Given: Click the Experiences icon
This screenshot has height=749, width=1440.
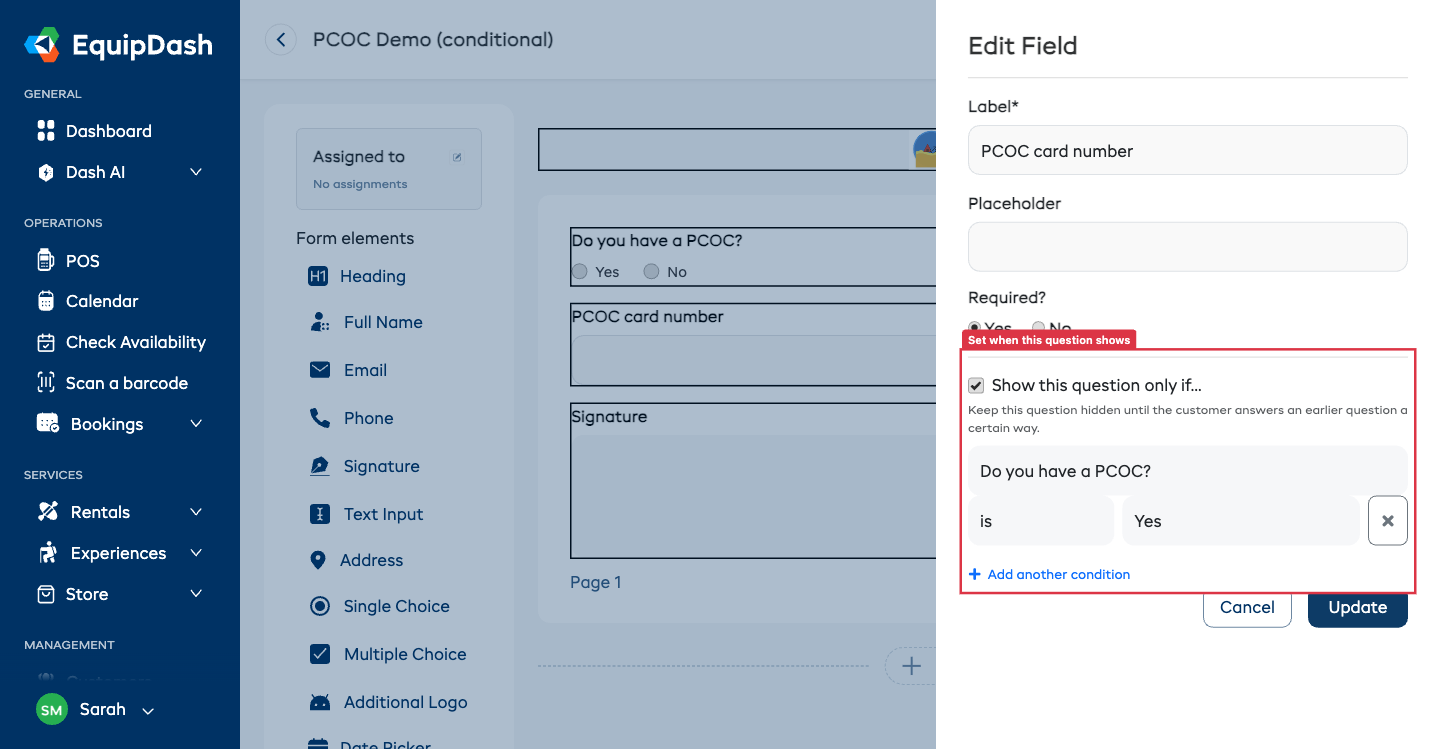Looking at the screenshot, I should click(47, 553).
